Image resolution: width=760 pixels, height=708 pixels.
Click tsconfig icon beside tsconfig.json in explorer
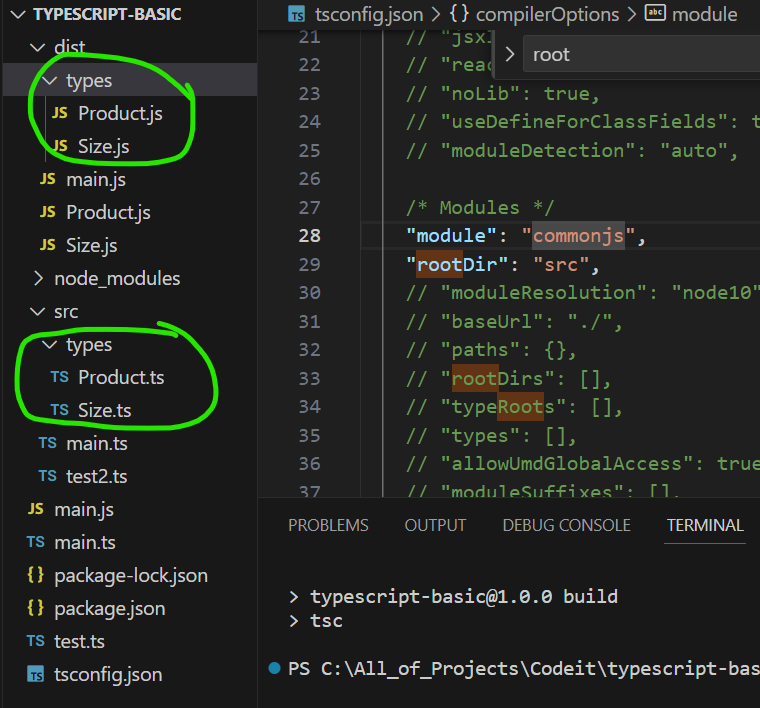pos(36,674)
